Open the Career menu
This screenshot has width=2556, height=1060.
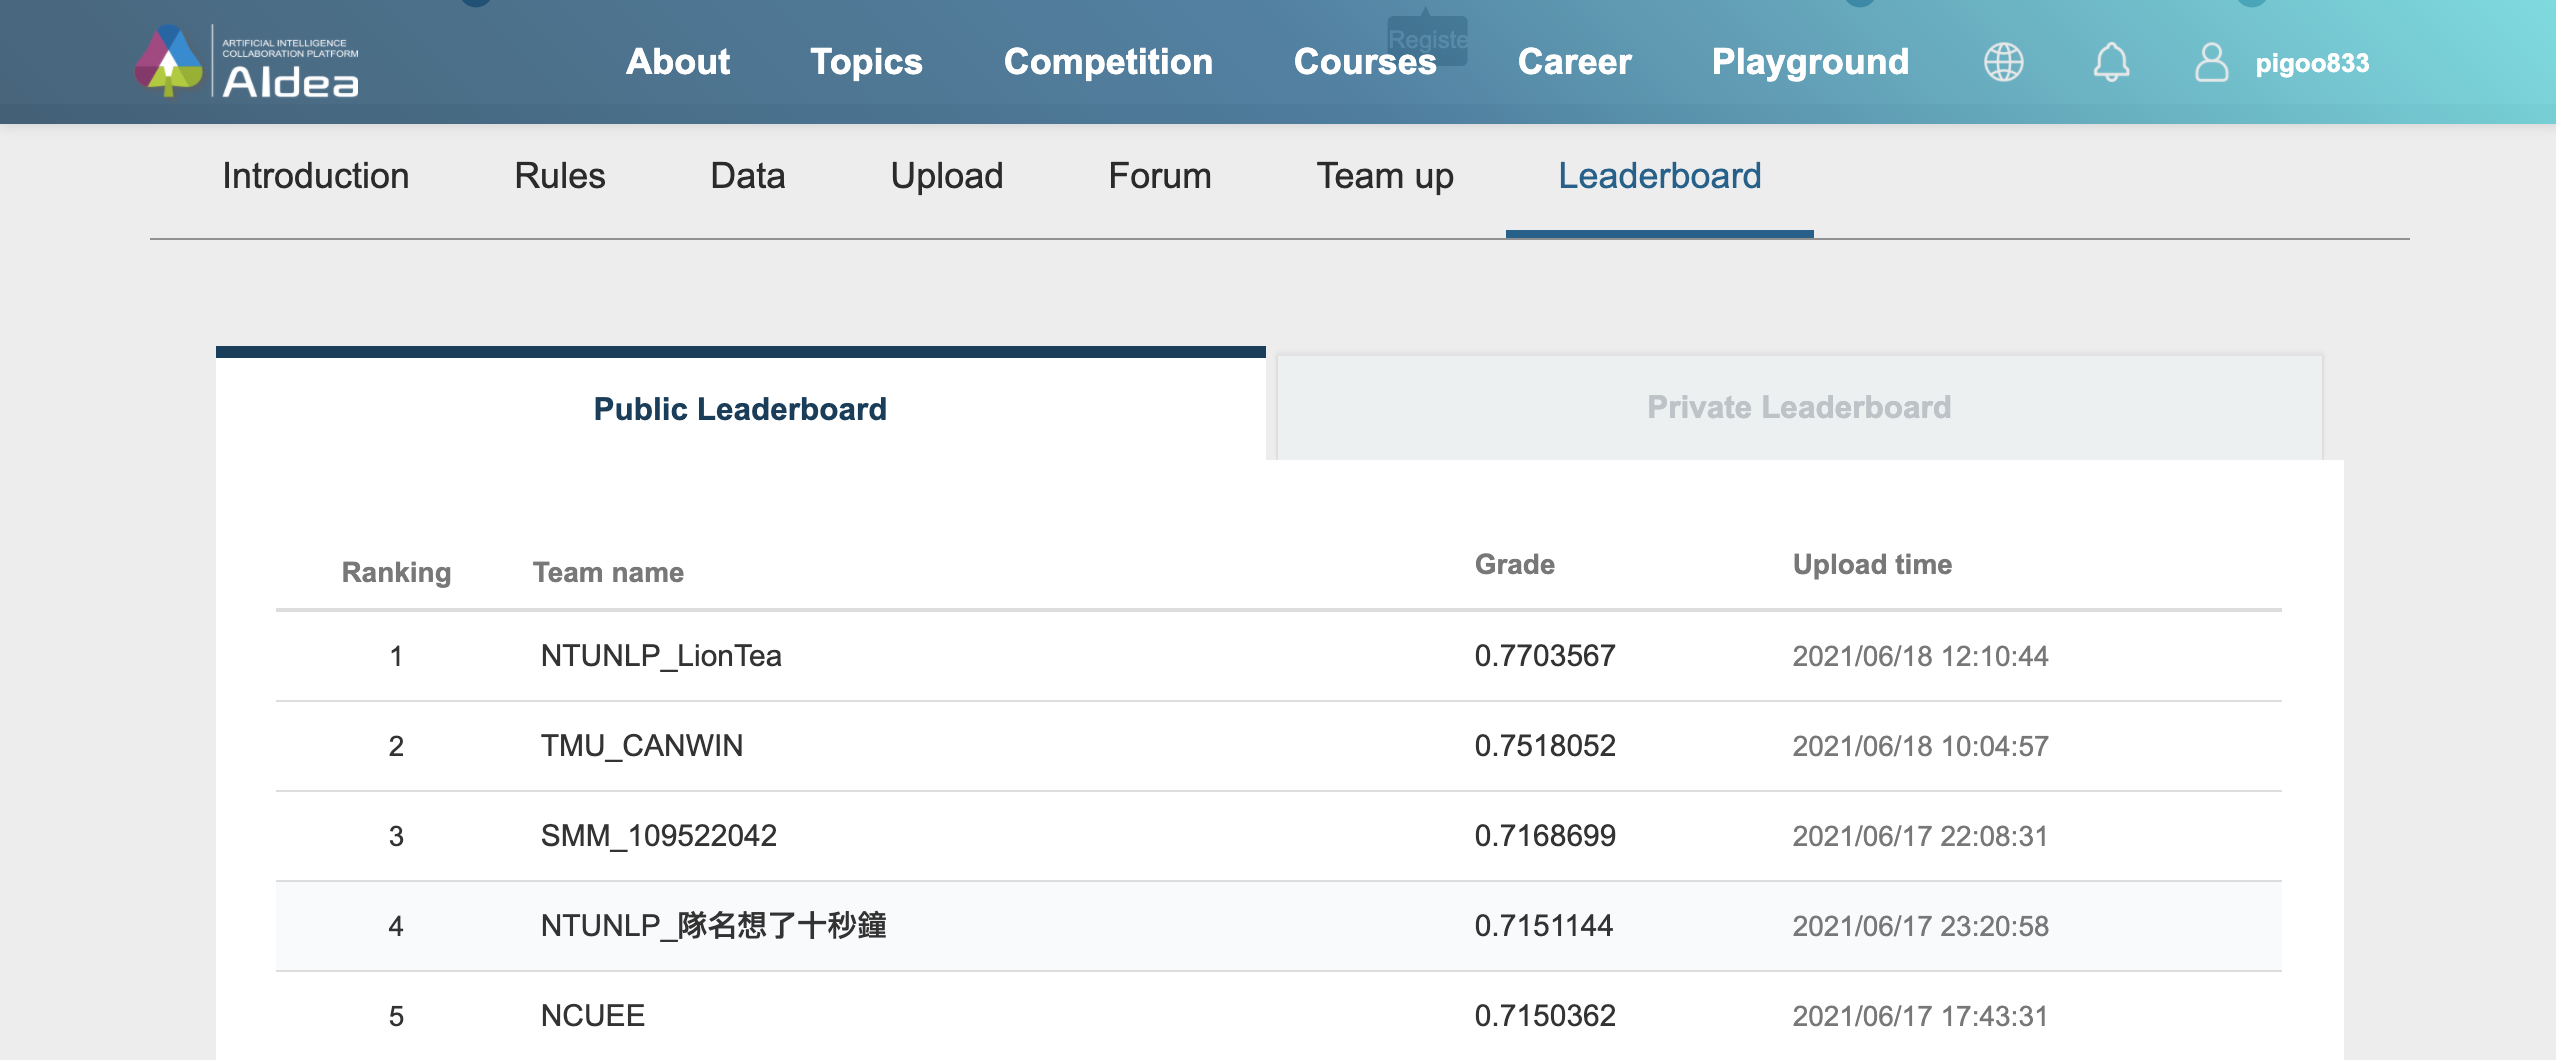click(1575, 62)
